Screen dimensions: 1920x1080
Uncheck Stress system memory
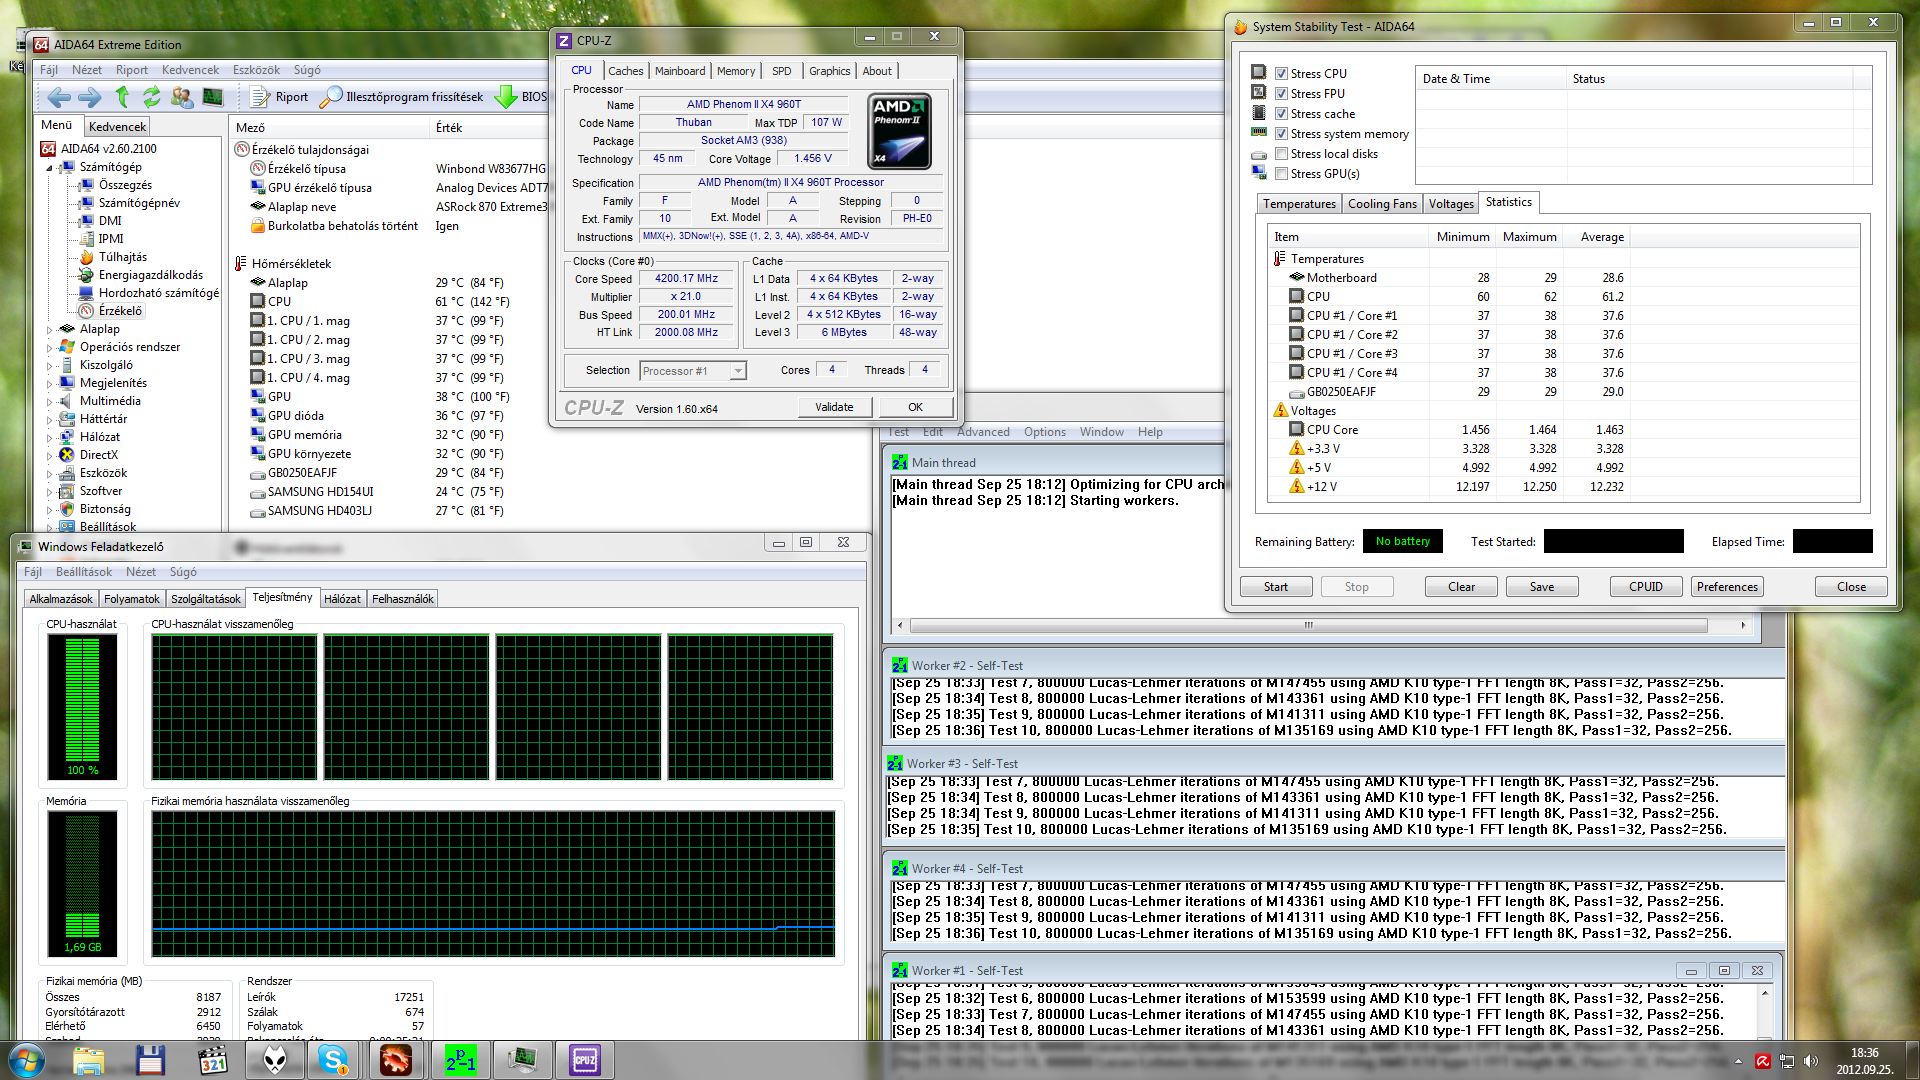click(1281, 133)
